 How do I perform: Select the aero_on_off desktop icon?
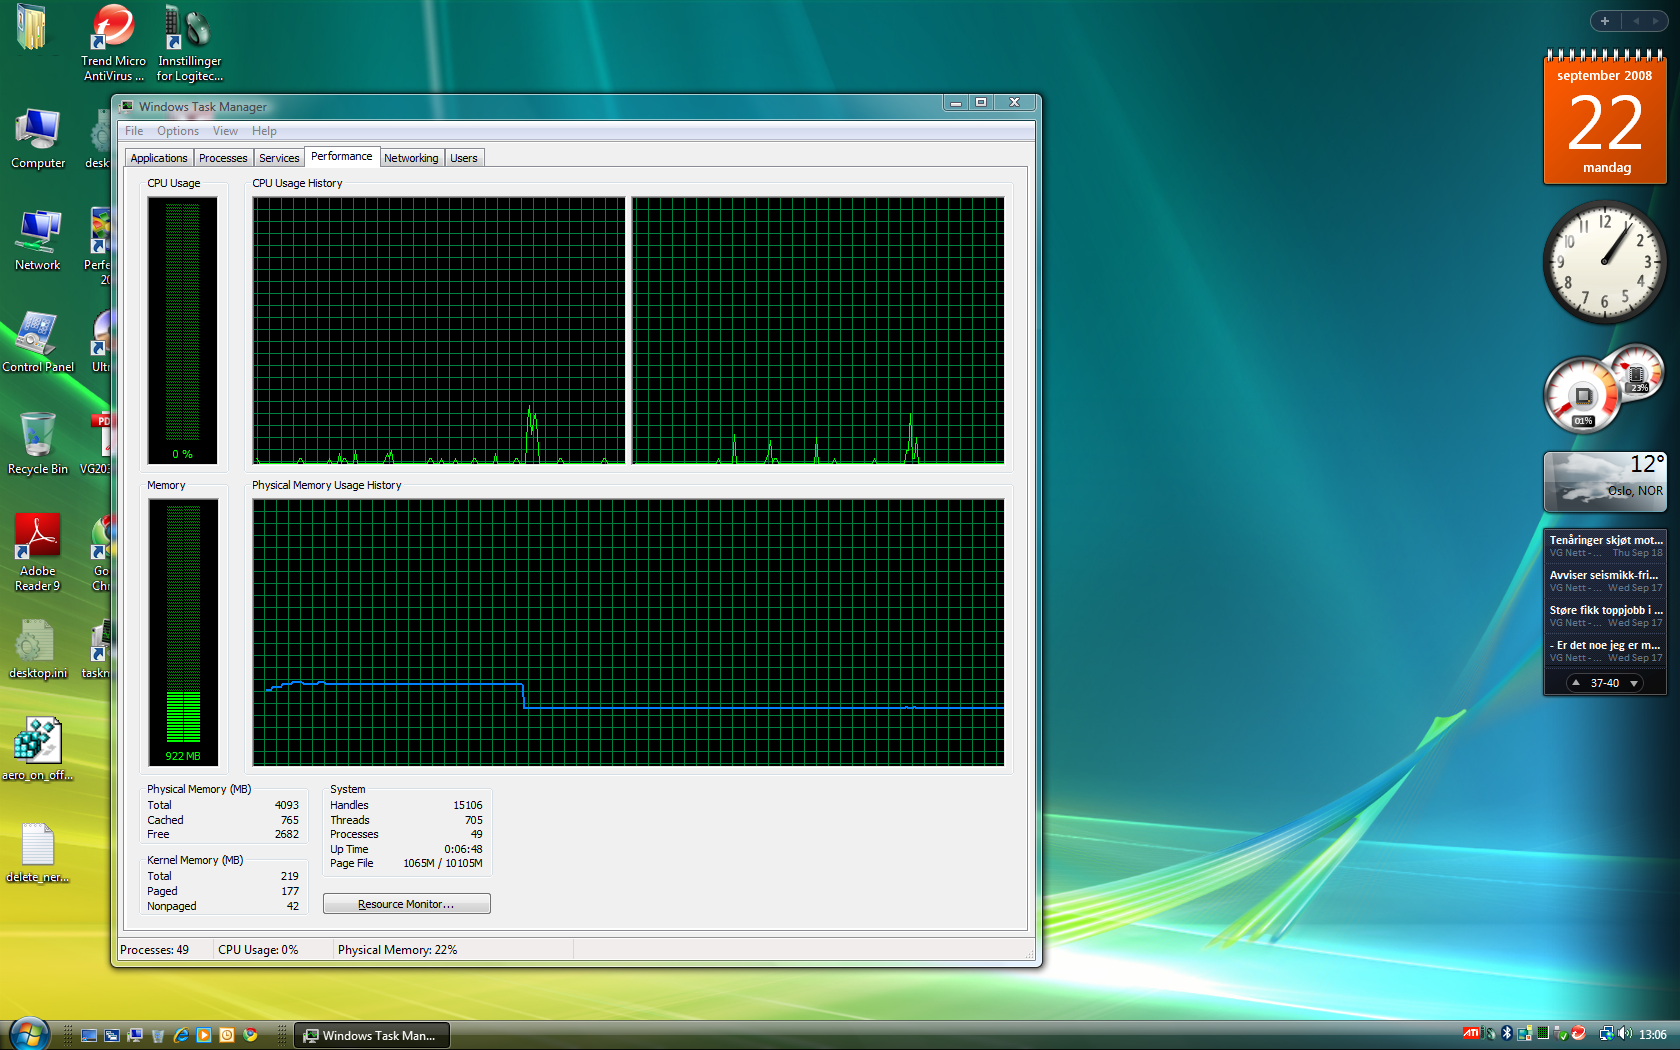tap(38, 750)
